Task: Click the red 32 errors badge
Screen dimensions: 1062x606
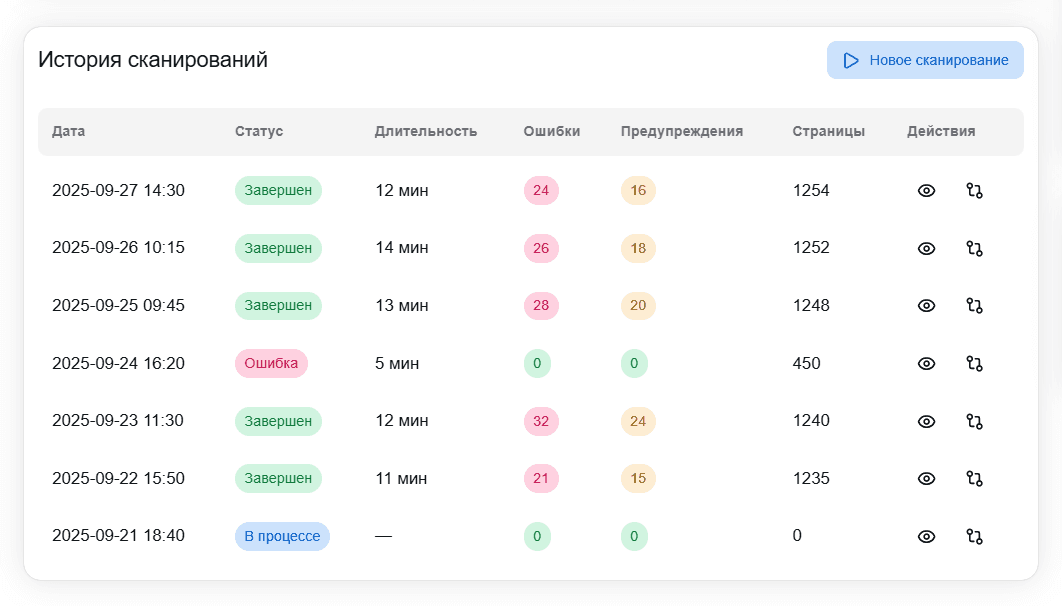Action: 541,421
